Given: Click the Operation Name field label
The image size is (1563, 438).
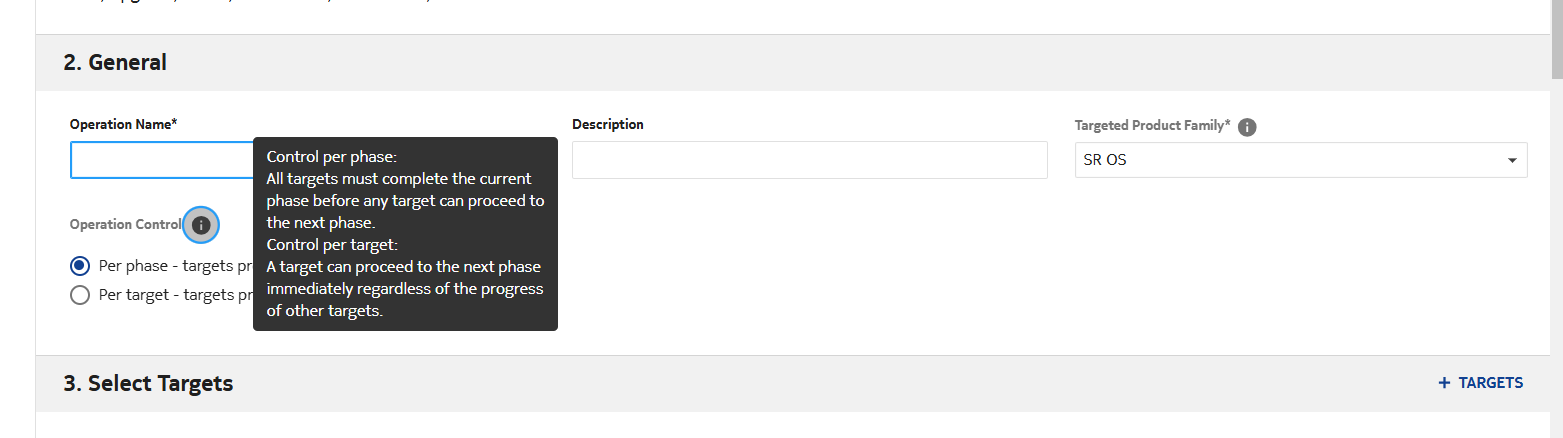Looking at the screenshot, I should 123,125.
